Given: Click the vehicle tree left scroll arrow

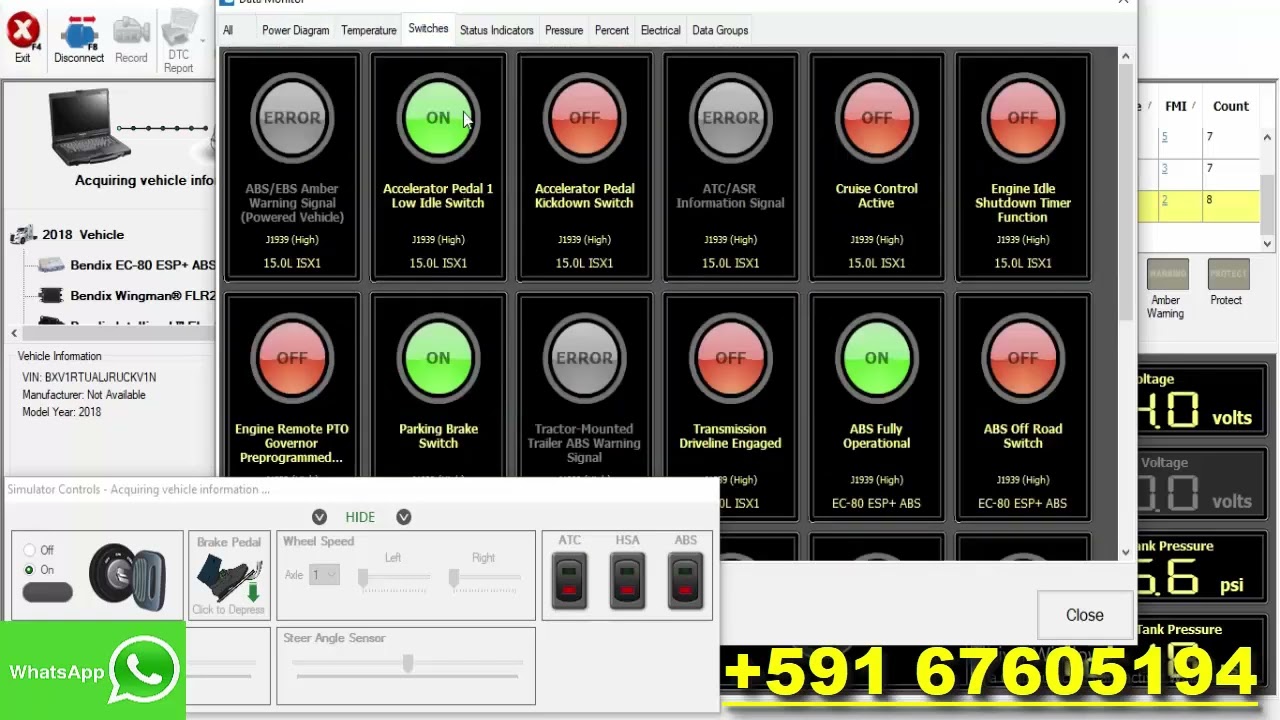Looking at the screenshot, I should coord(14,334).
